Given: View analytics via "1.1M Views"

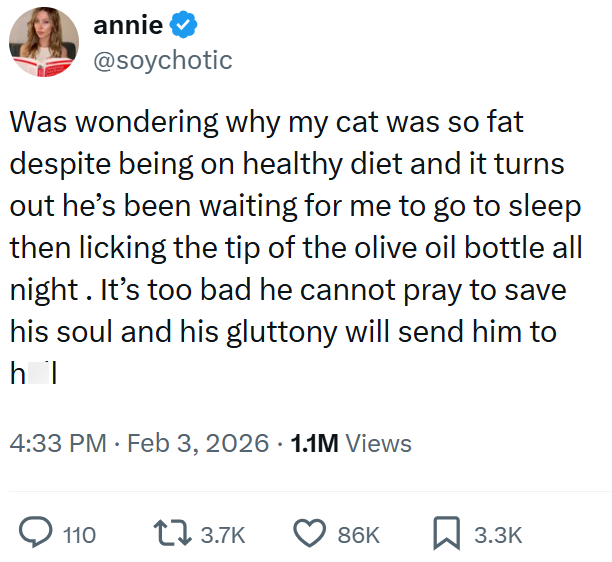Looking at the screenshot, I should [350, 443].
